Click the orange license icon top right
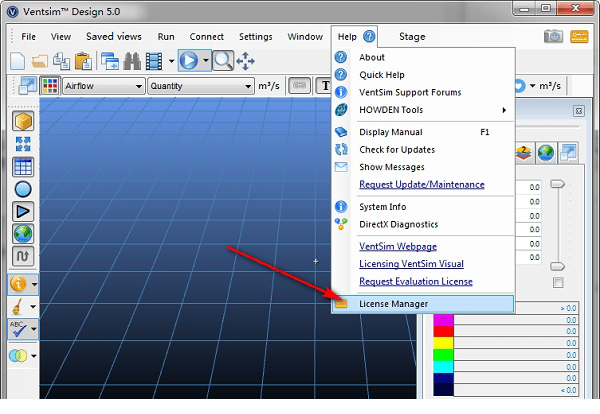600x414 pixels. [579, 37]
